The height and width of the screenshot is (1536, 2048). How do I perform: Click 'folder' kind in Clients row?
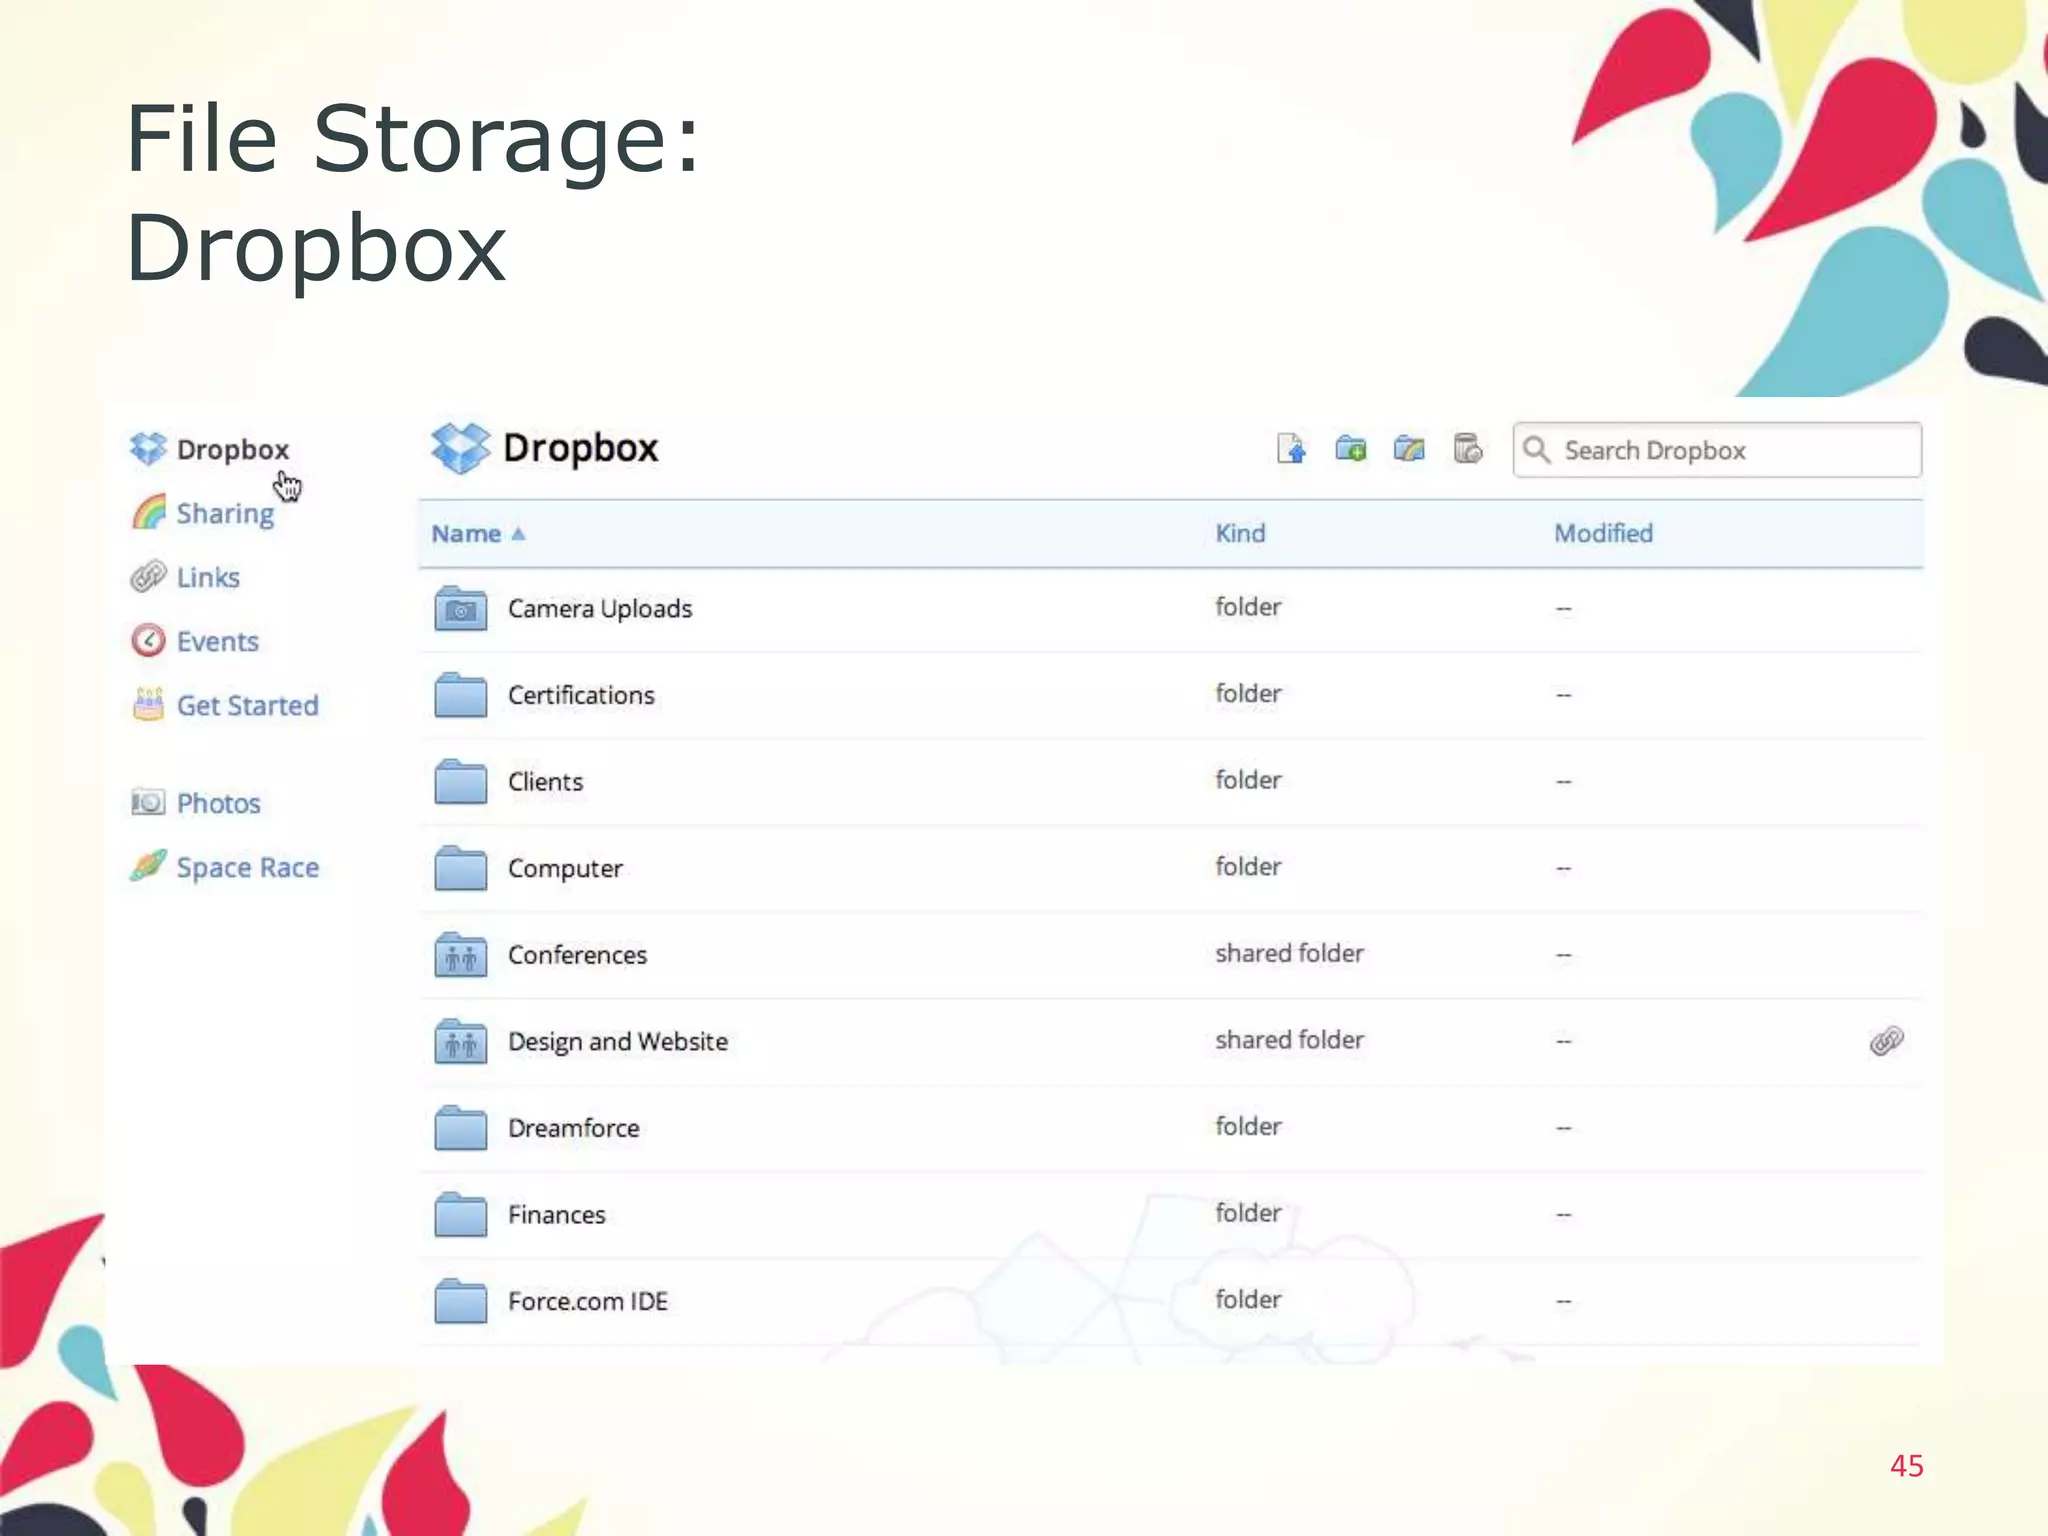(x=1248, y=780)
